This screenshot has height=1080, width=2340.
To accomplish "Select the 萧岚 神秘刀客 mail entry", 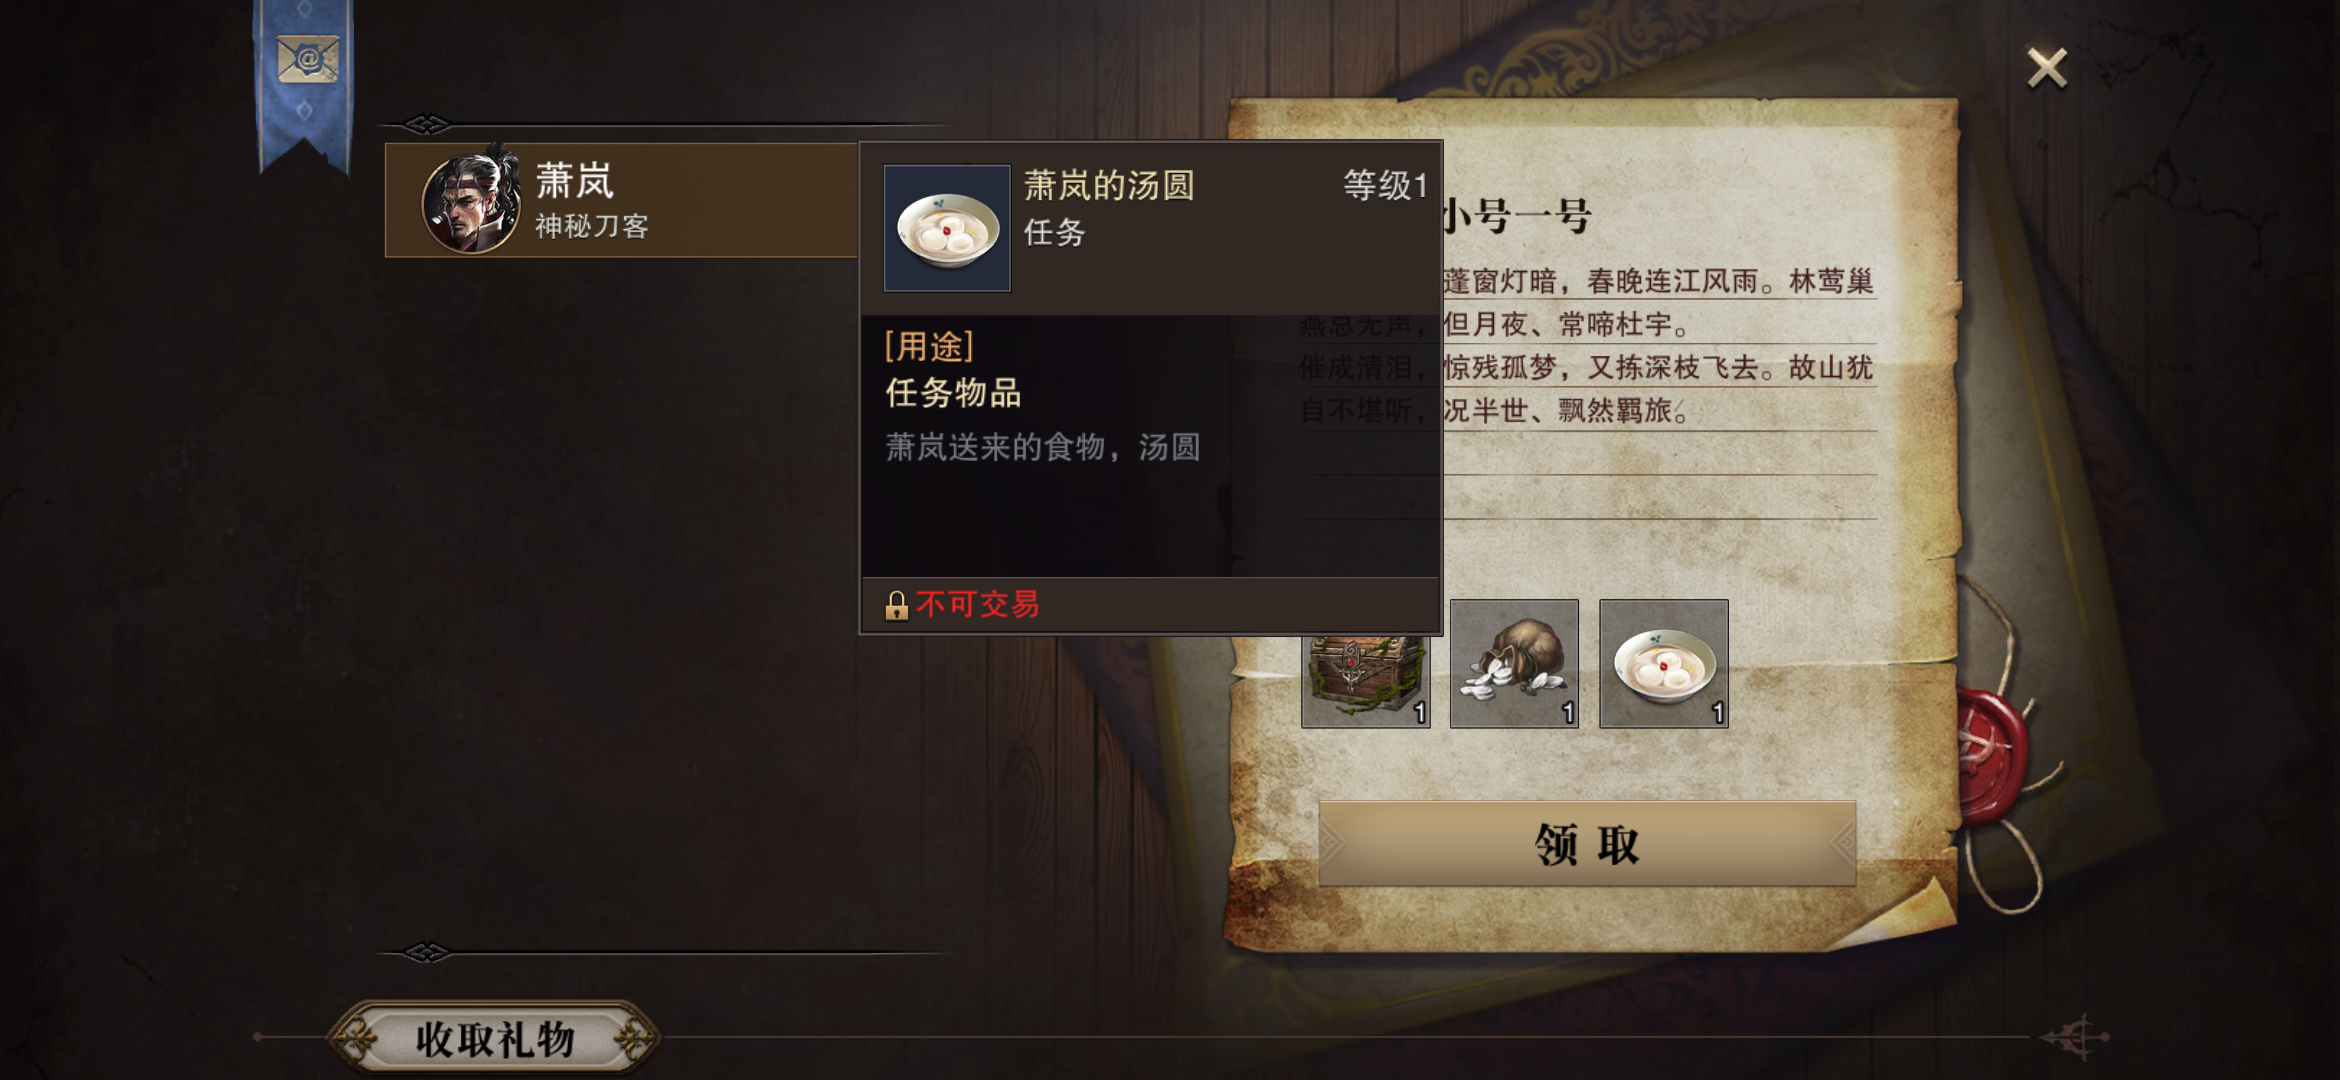I will click(x=621, y=200).
